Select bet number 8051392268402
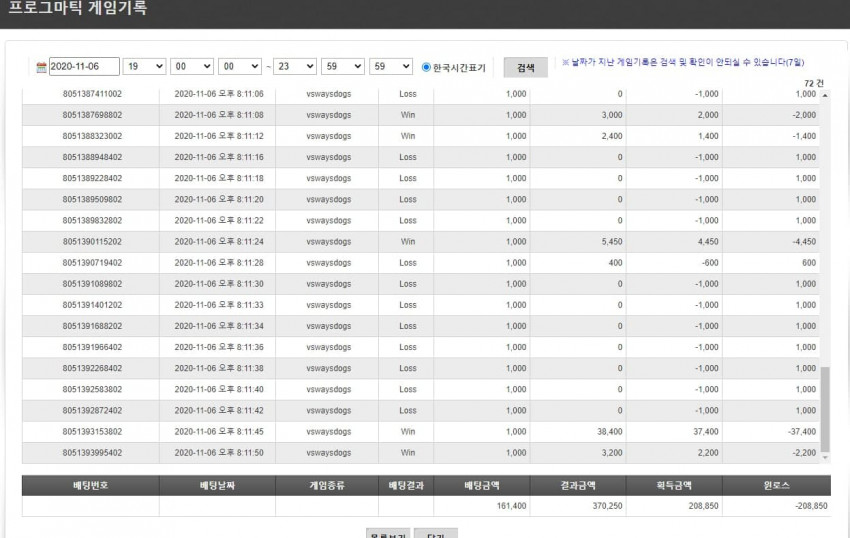This screenshot has height=538, width=850. point(92,369)
